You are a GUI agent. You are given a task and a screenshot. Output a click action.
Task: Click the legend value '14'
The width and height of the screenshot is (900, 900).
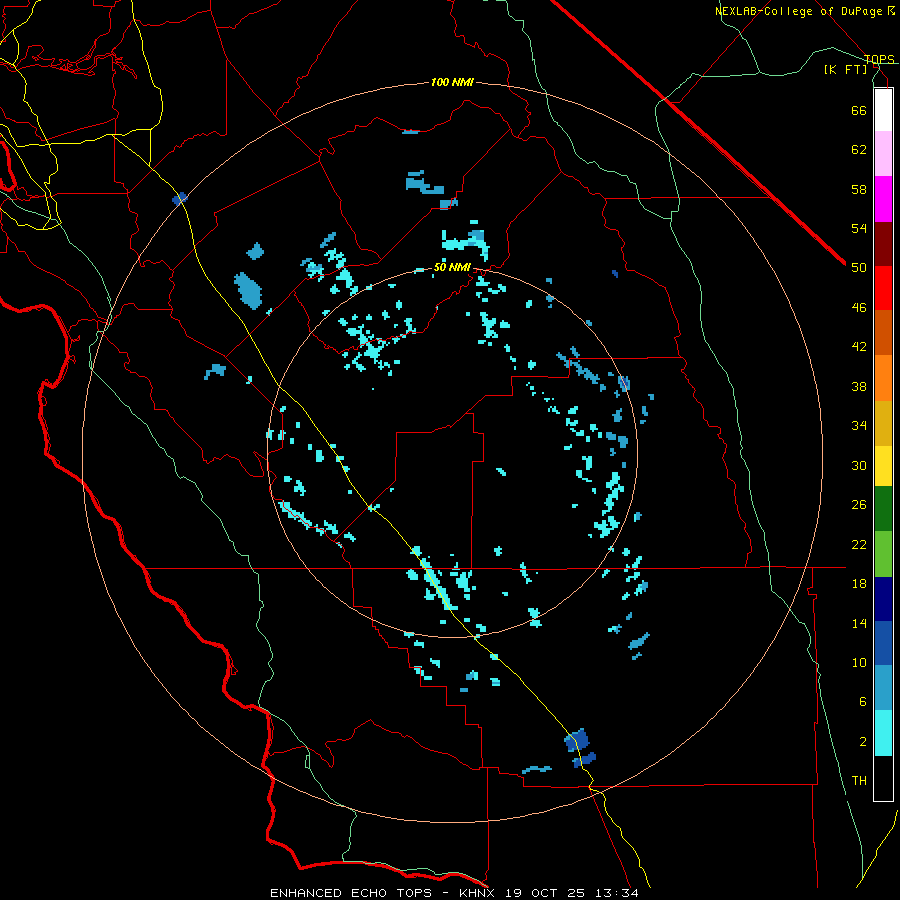[x=859, y=623]
